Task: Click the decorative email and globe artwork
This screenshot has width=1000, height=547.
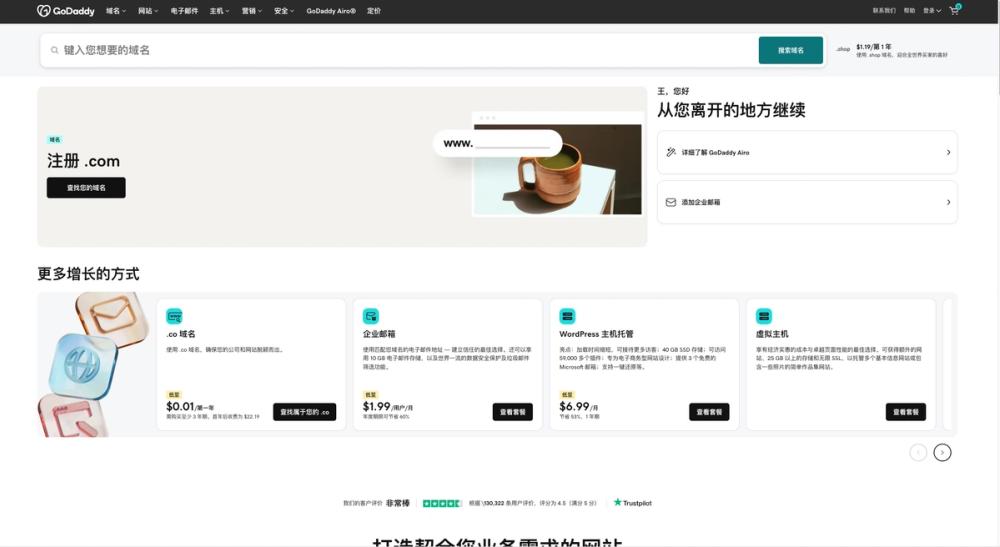Action: click(x=94, y=365)
